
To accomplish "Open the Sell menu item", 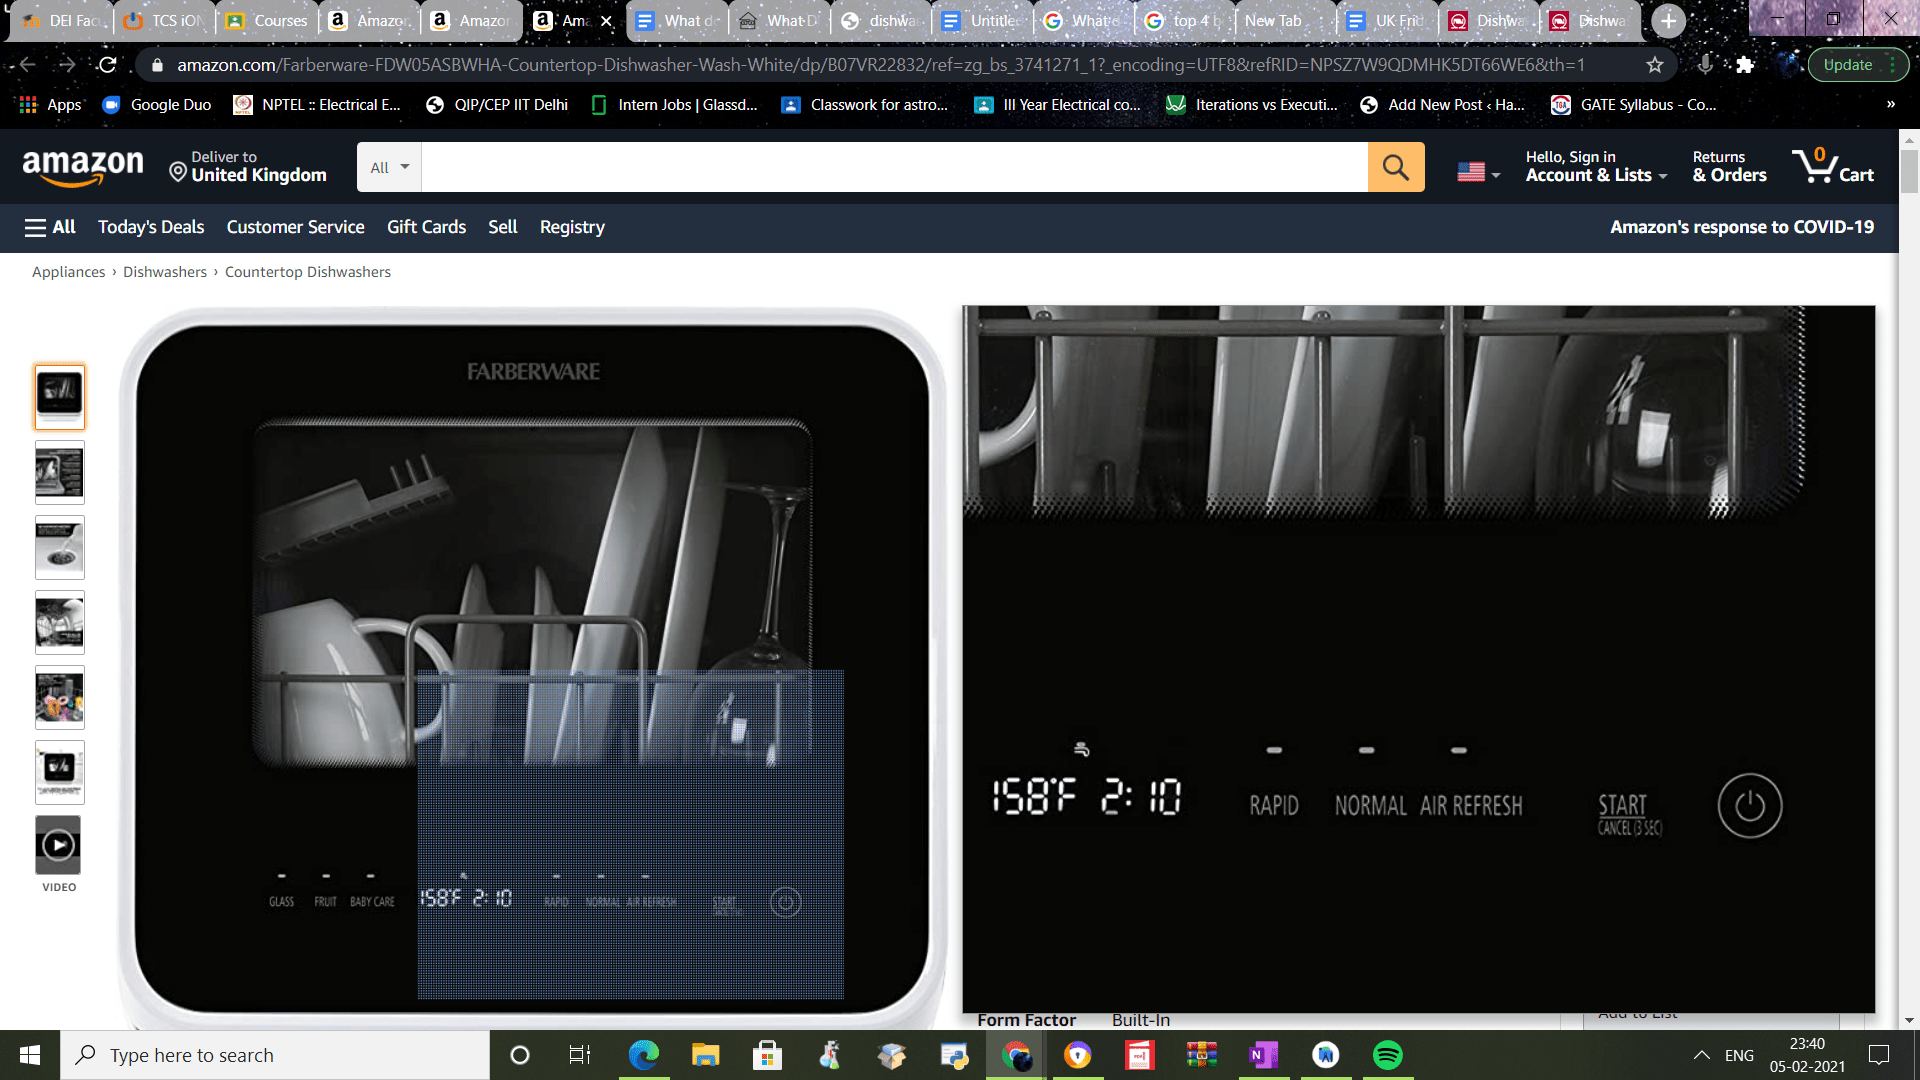I will click(x=502, y=227).
